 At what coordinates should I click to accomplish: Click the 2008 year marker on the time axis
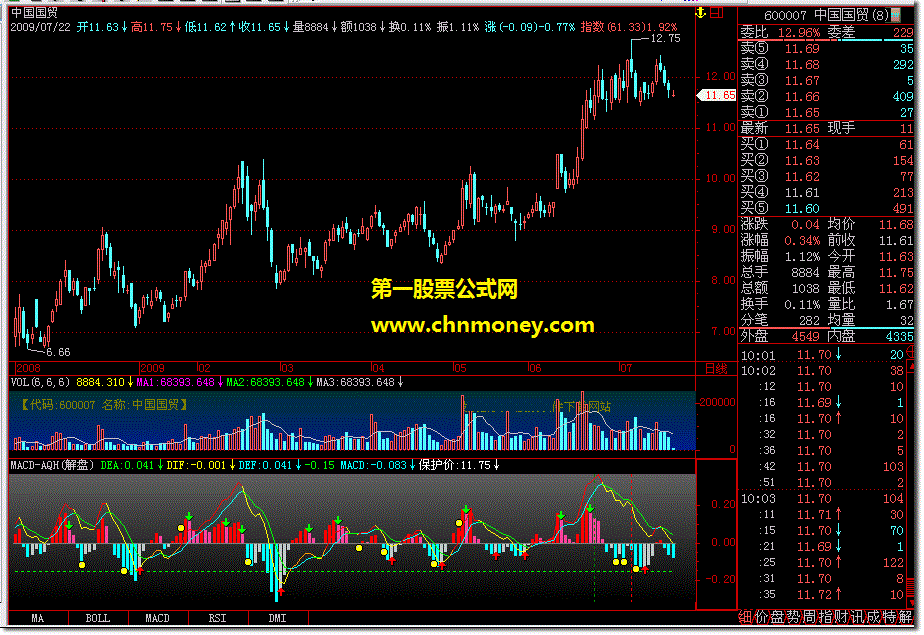pos(28,368)
